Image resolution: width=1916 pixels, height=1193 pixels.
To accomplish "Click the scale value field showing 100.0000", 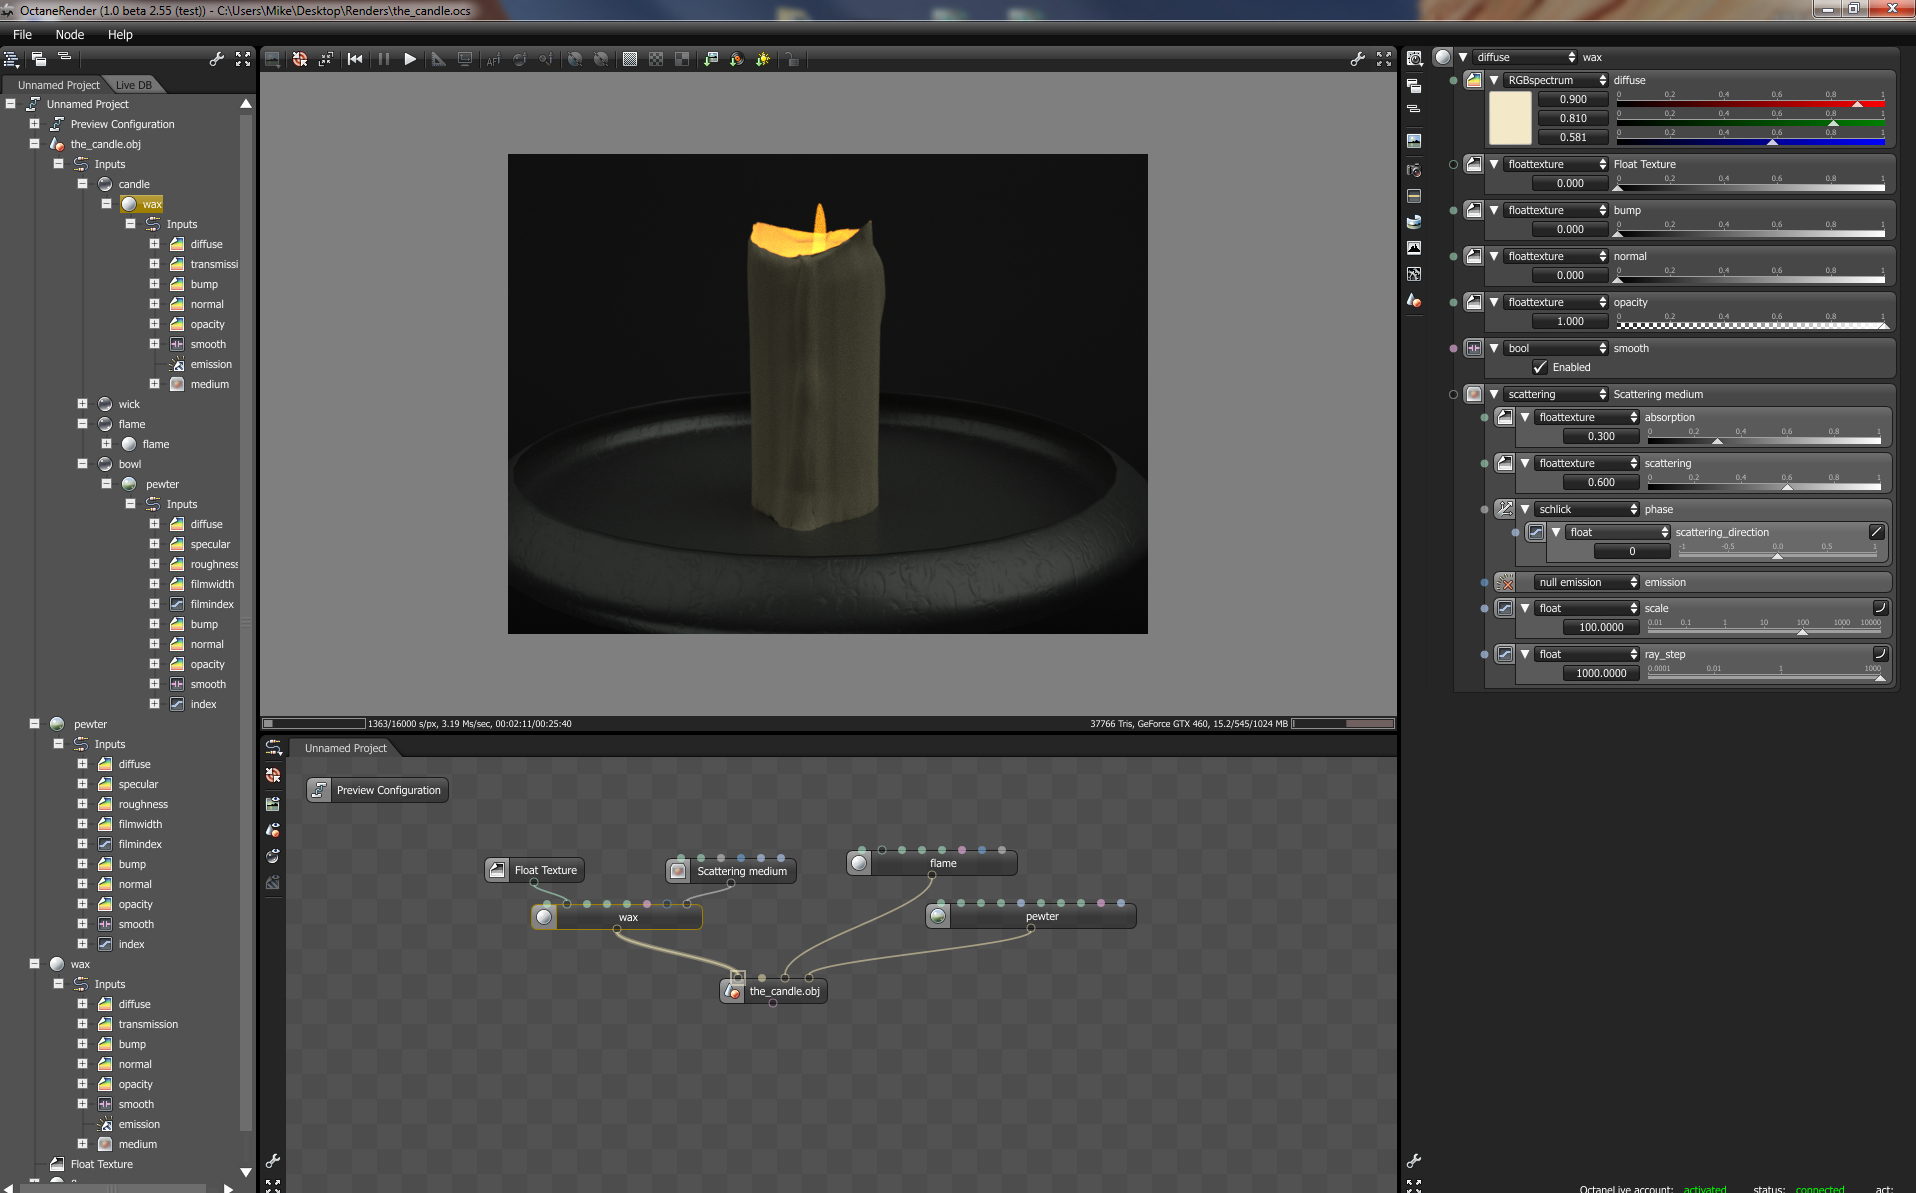I will coord(1602,627).
